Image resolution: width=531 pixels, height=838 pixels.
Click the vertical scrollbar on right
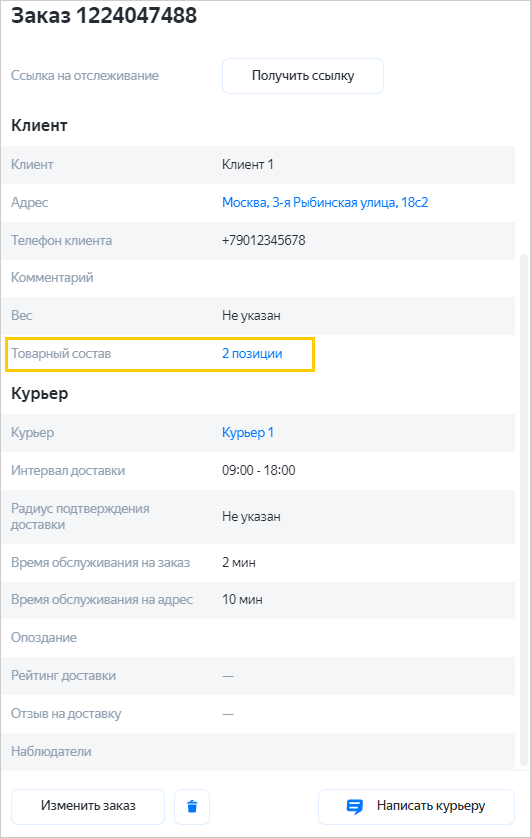pos(523,510)
